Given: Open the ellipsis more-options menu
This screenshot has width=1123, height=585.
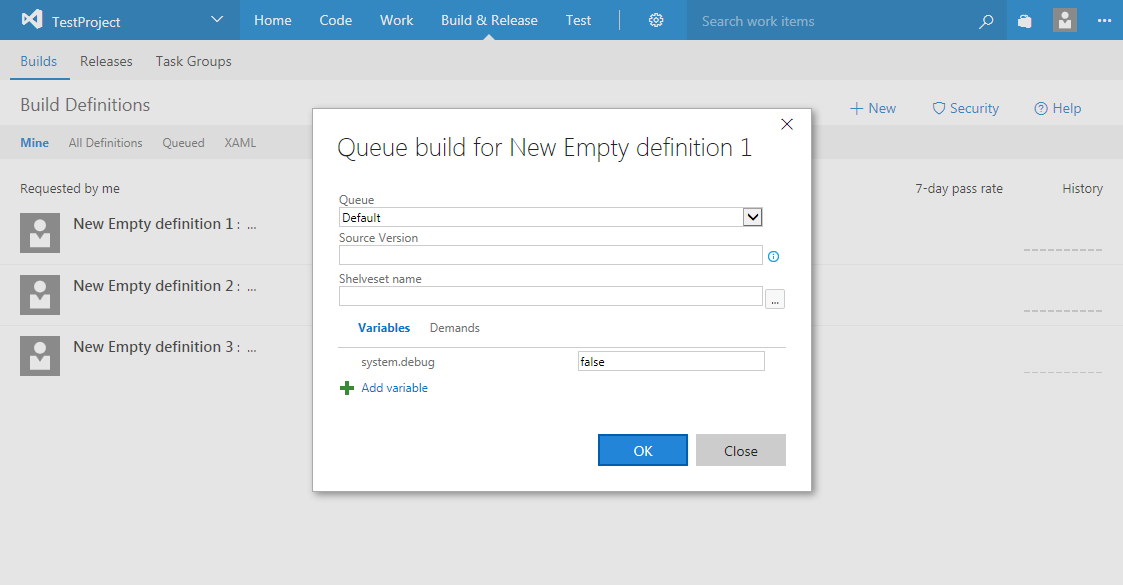Looking at the screenshot, I should click(x=1104, y=20).
